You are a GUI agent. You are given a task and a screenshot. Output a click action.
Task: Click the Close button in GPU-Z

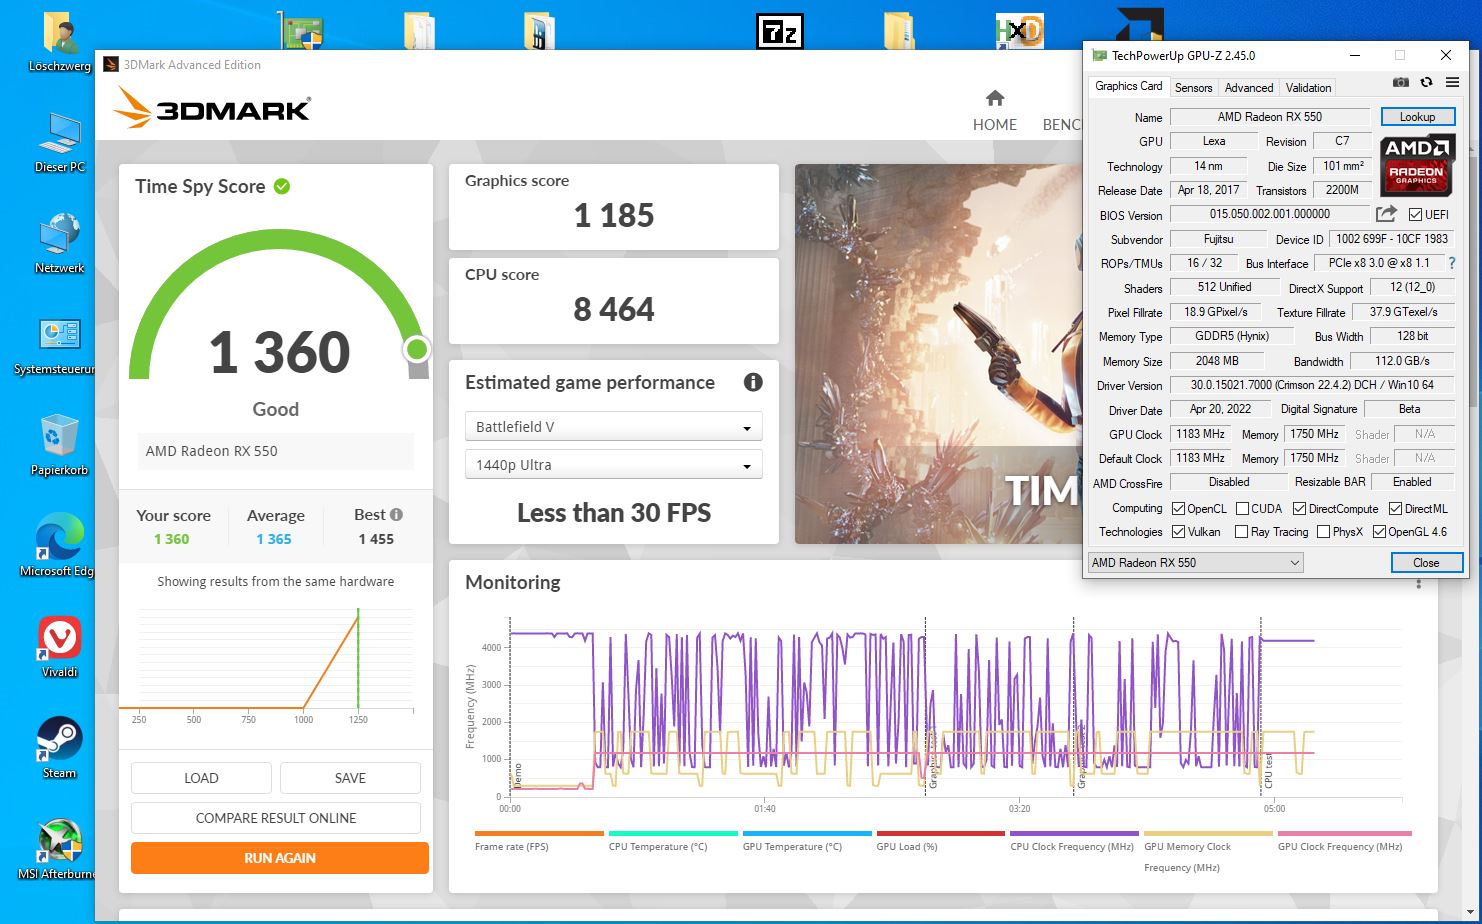point(1426,563)
